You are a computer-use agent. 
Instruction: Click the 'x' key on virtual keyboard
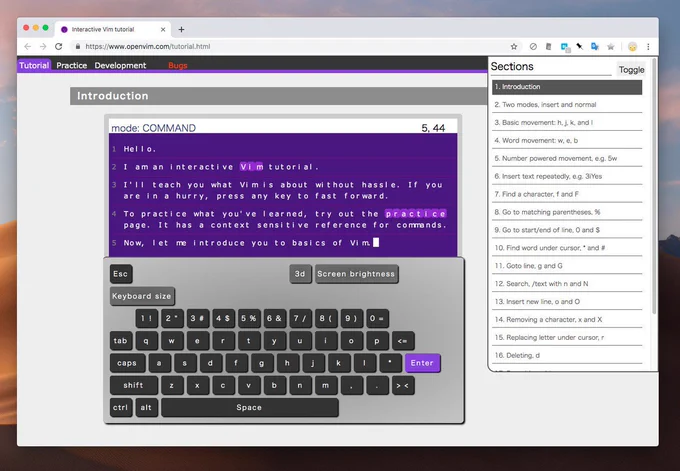197,386
